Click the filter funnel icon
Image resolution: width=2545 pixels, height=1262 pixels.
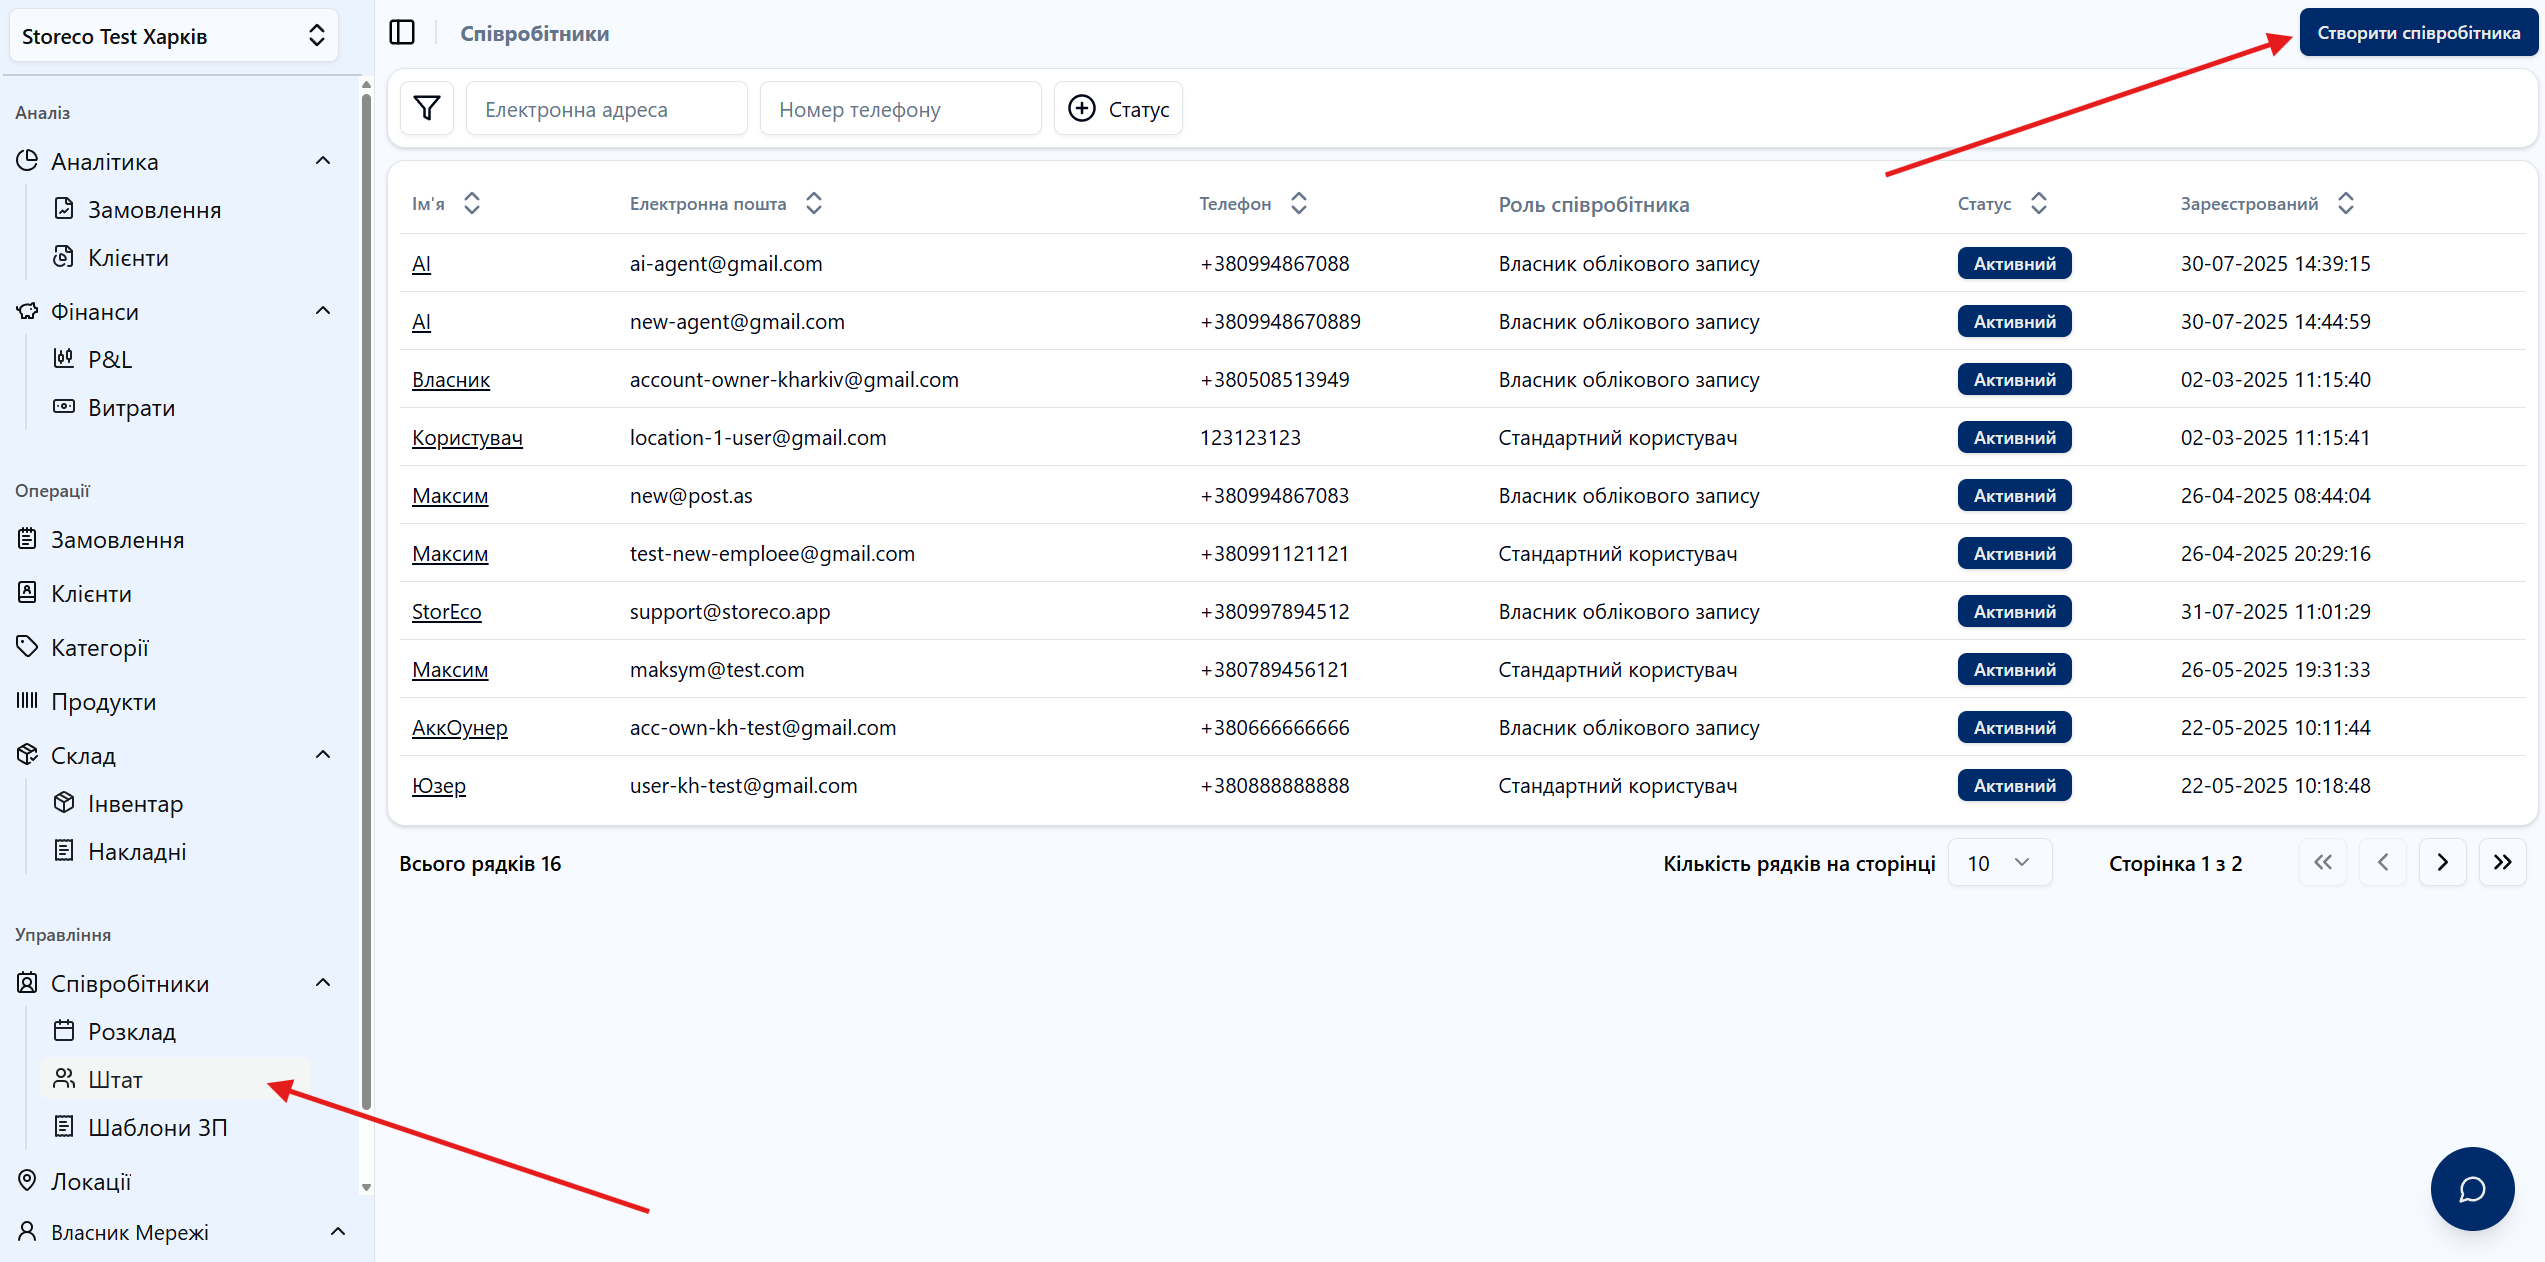tap(427, 108)
